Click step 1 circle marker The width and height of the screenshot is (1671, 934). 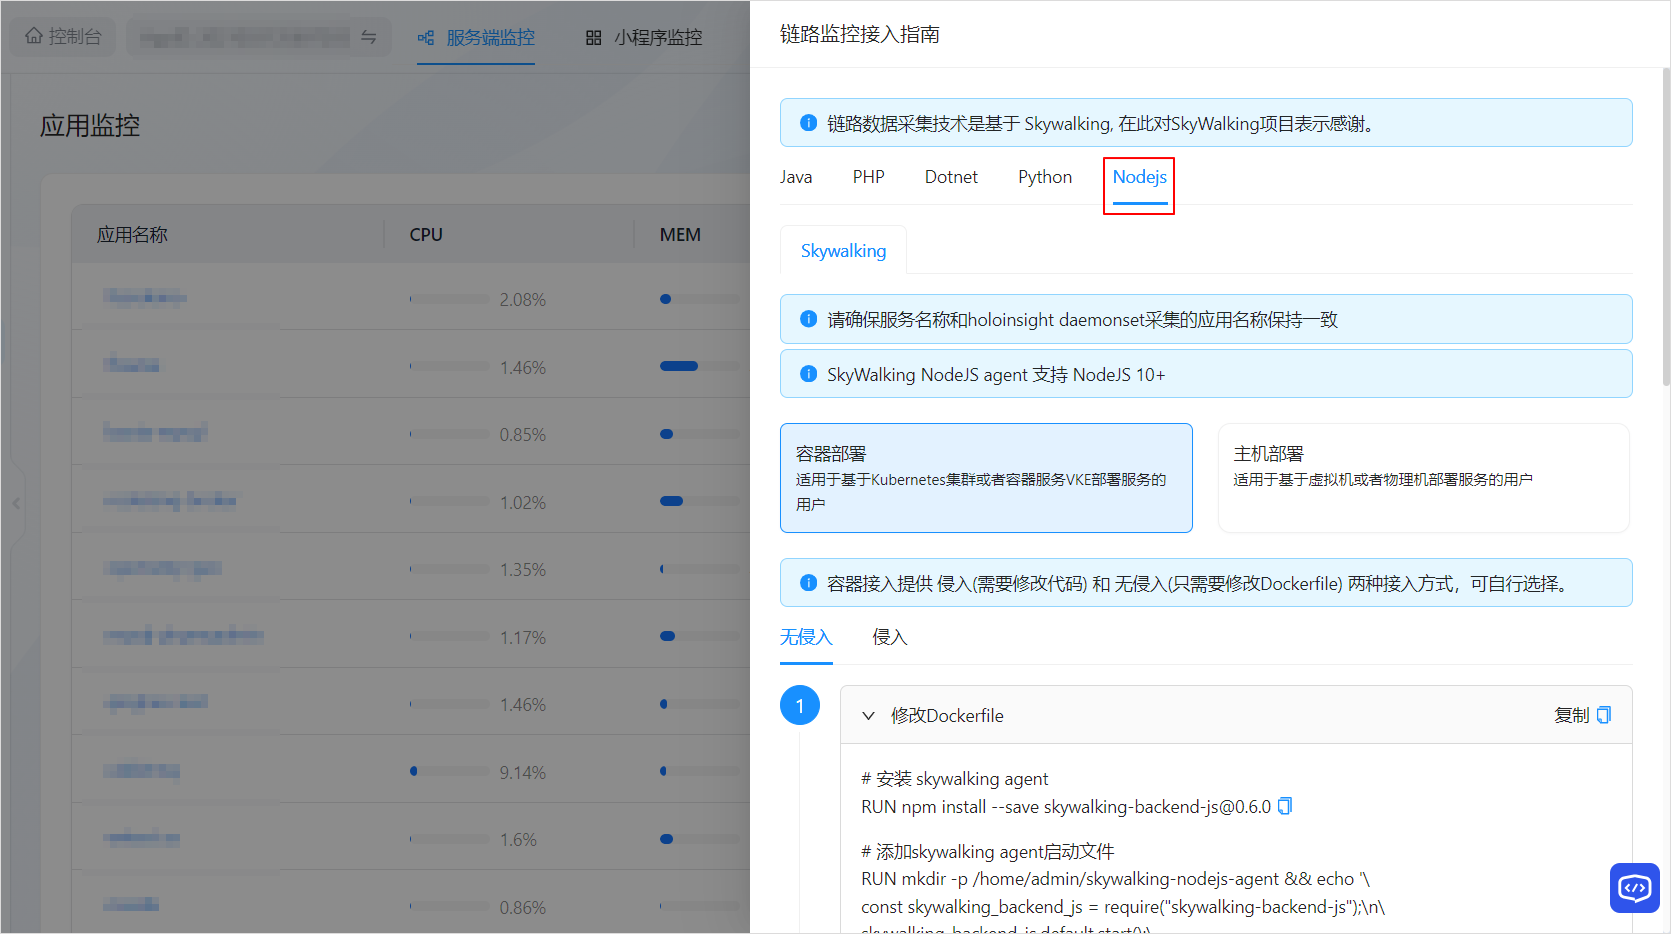800,706
